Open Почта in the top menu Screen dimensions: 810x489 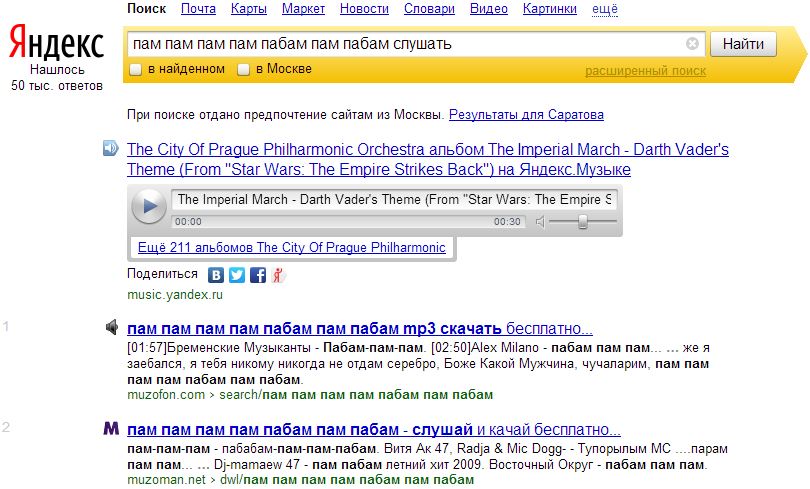point(198,9)
